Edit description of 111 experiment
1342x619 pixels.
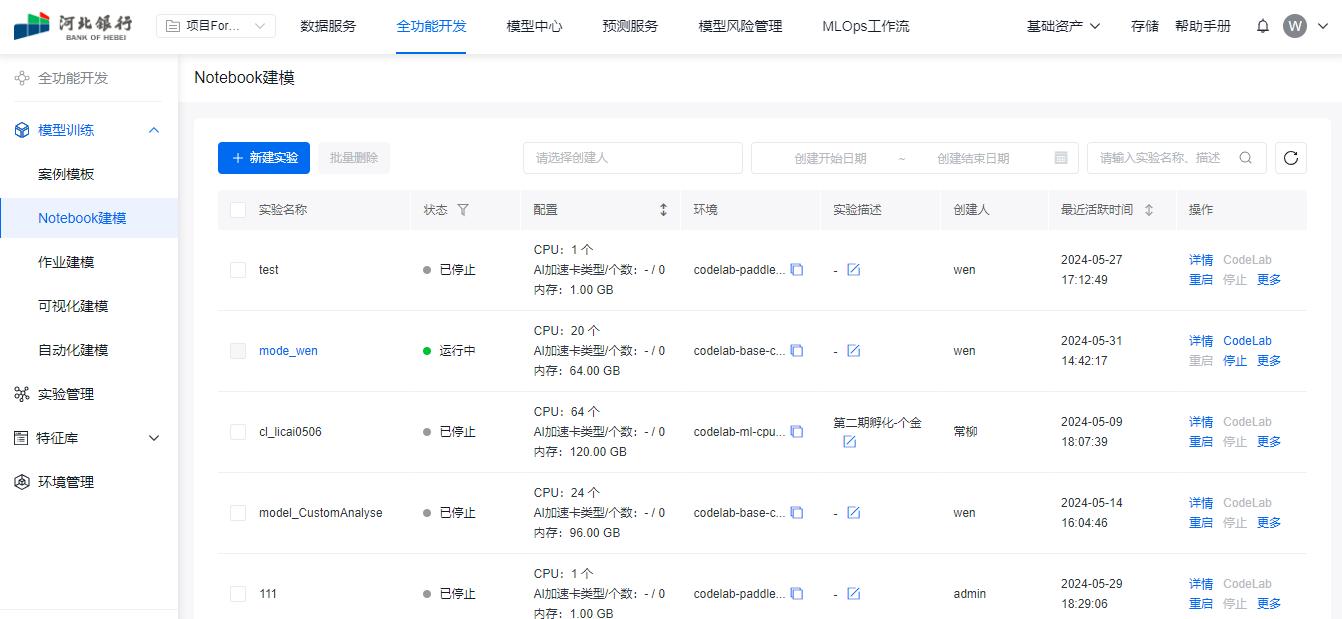(x=854, y=594)
